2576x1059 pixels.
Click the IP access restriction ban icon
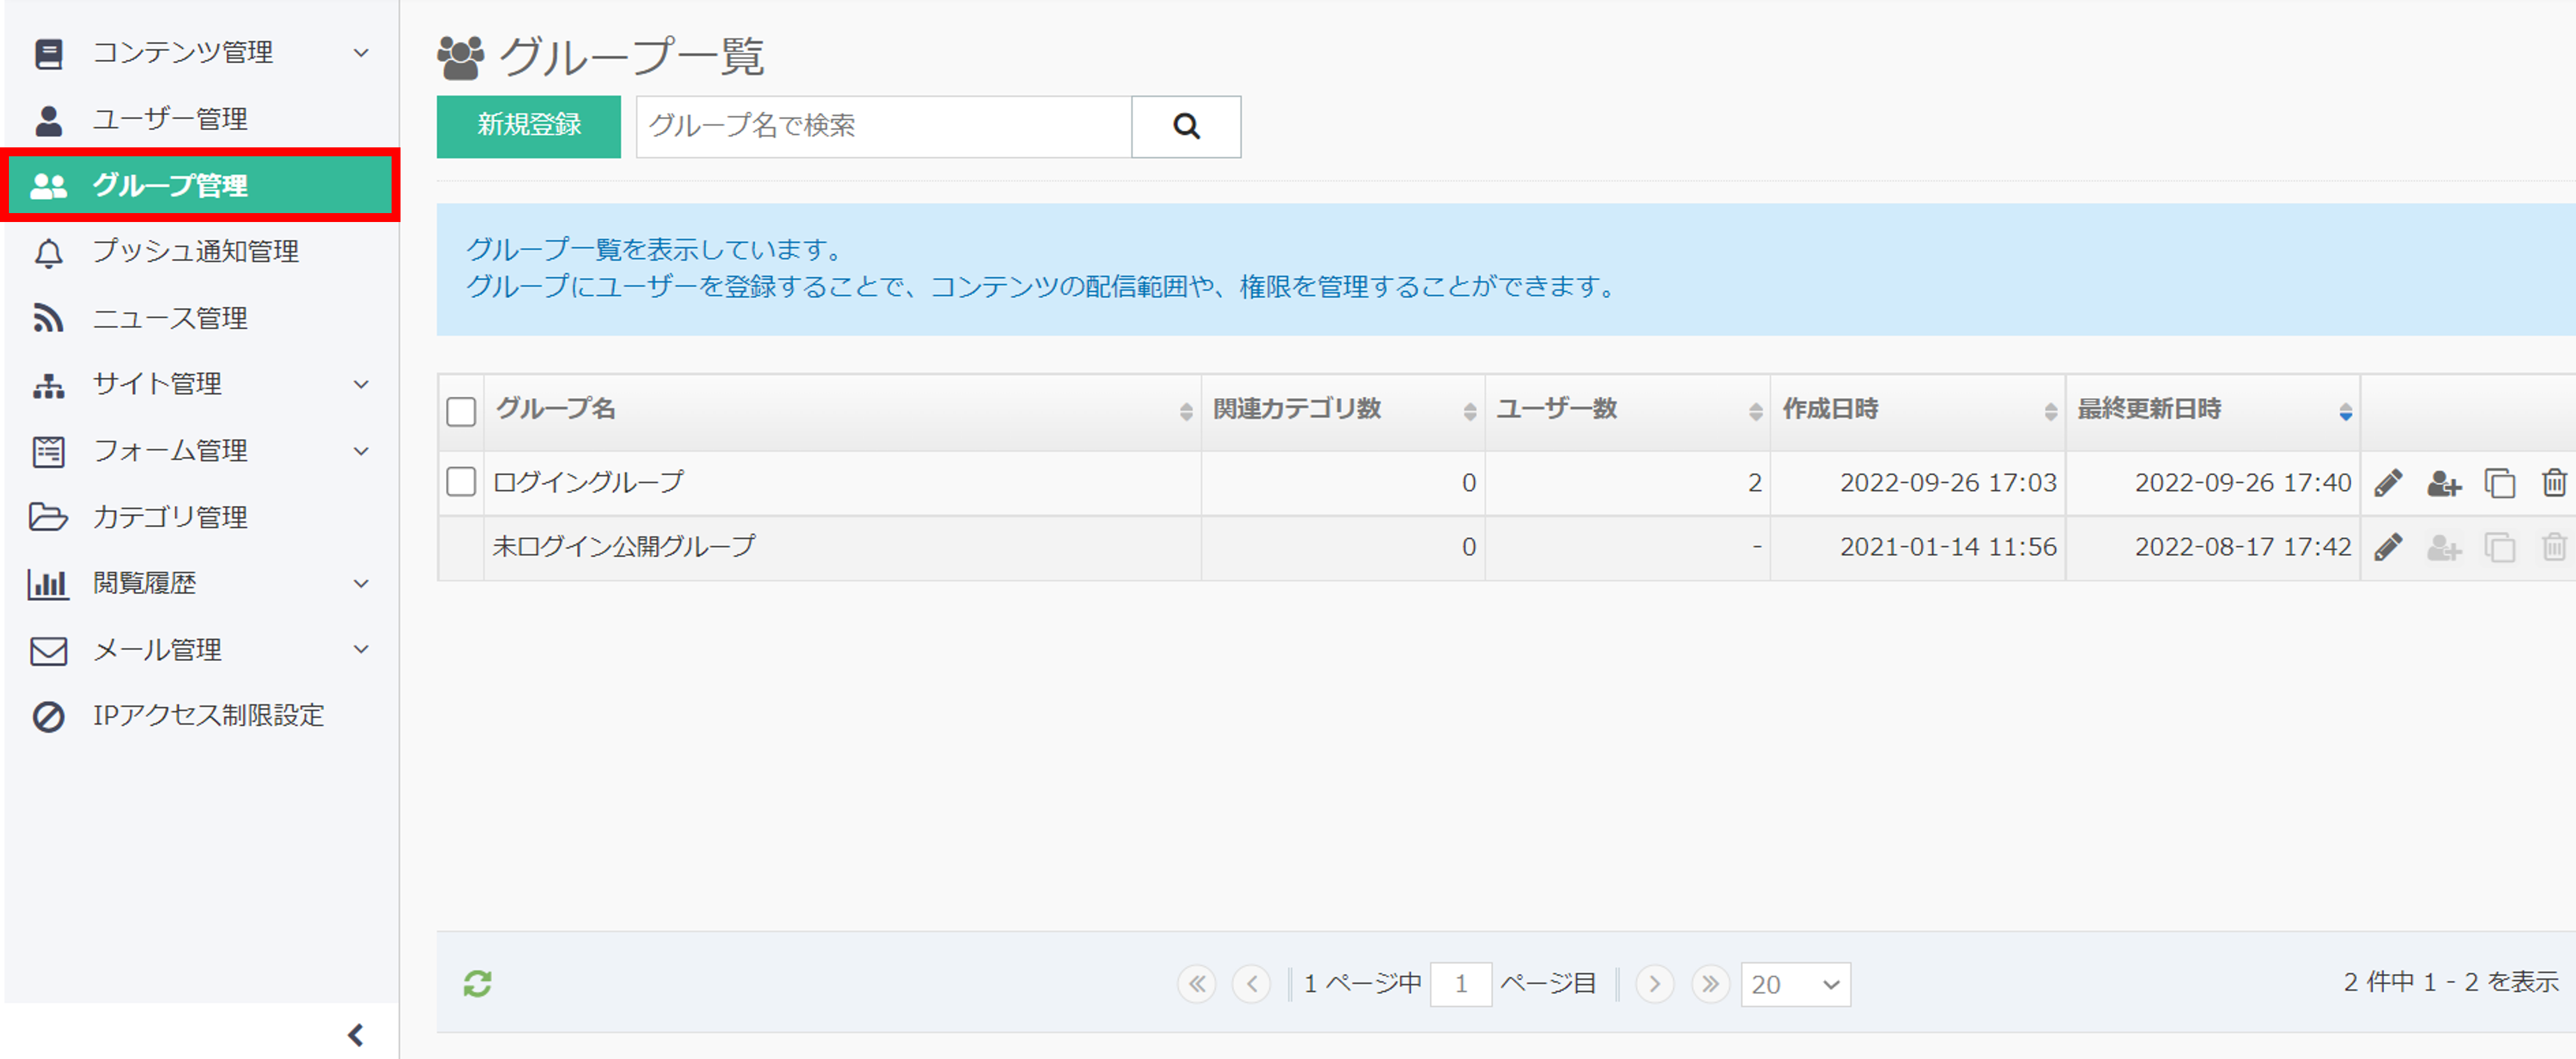point(48,717)
